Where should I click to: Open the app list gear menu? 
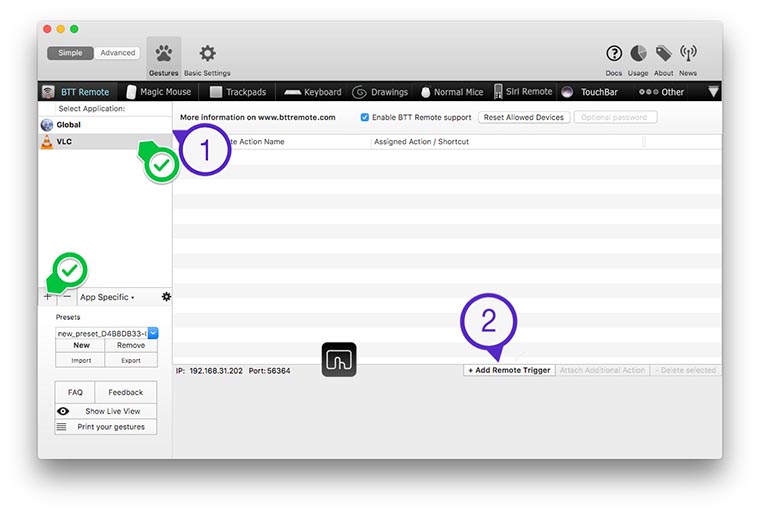(x=166, y=297)
